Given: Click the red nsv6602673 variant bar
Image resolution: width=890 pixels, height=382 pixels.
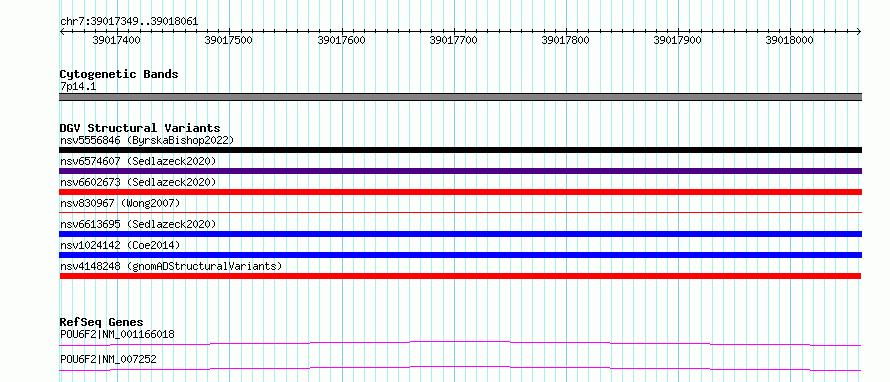Looking at the screenshot, I should [460, 192].
